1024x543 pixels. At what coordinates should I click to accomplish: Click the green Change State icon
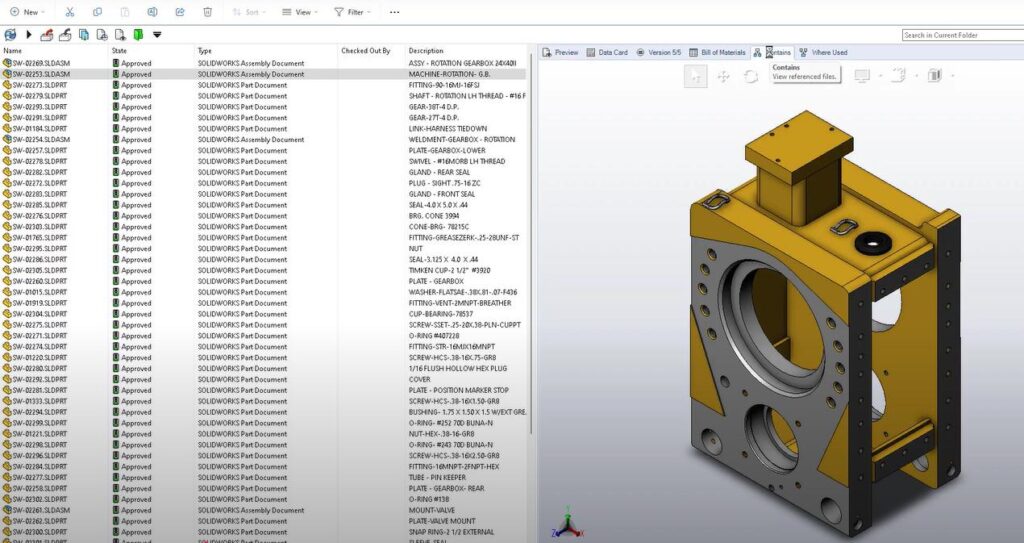(137, 35)
